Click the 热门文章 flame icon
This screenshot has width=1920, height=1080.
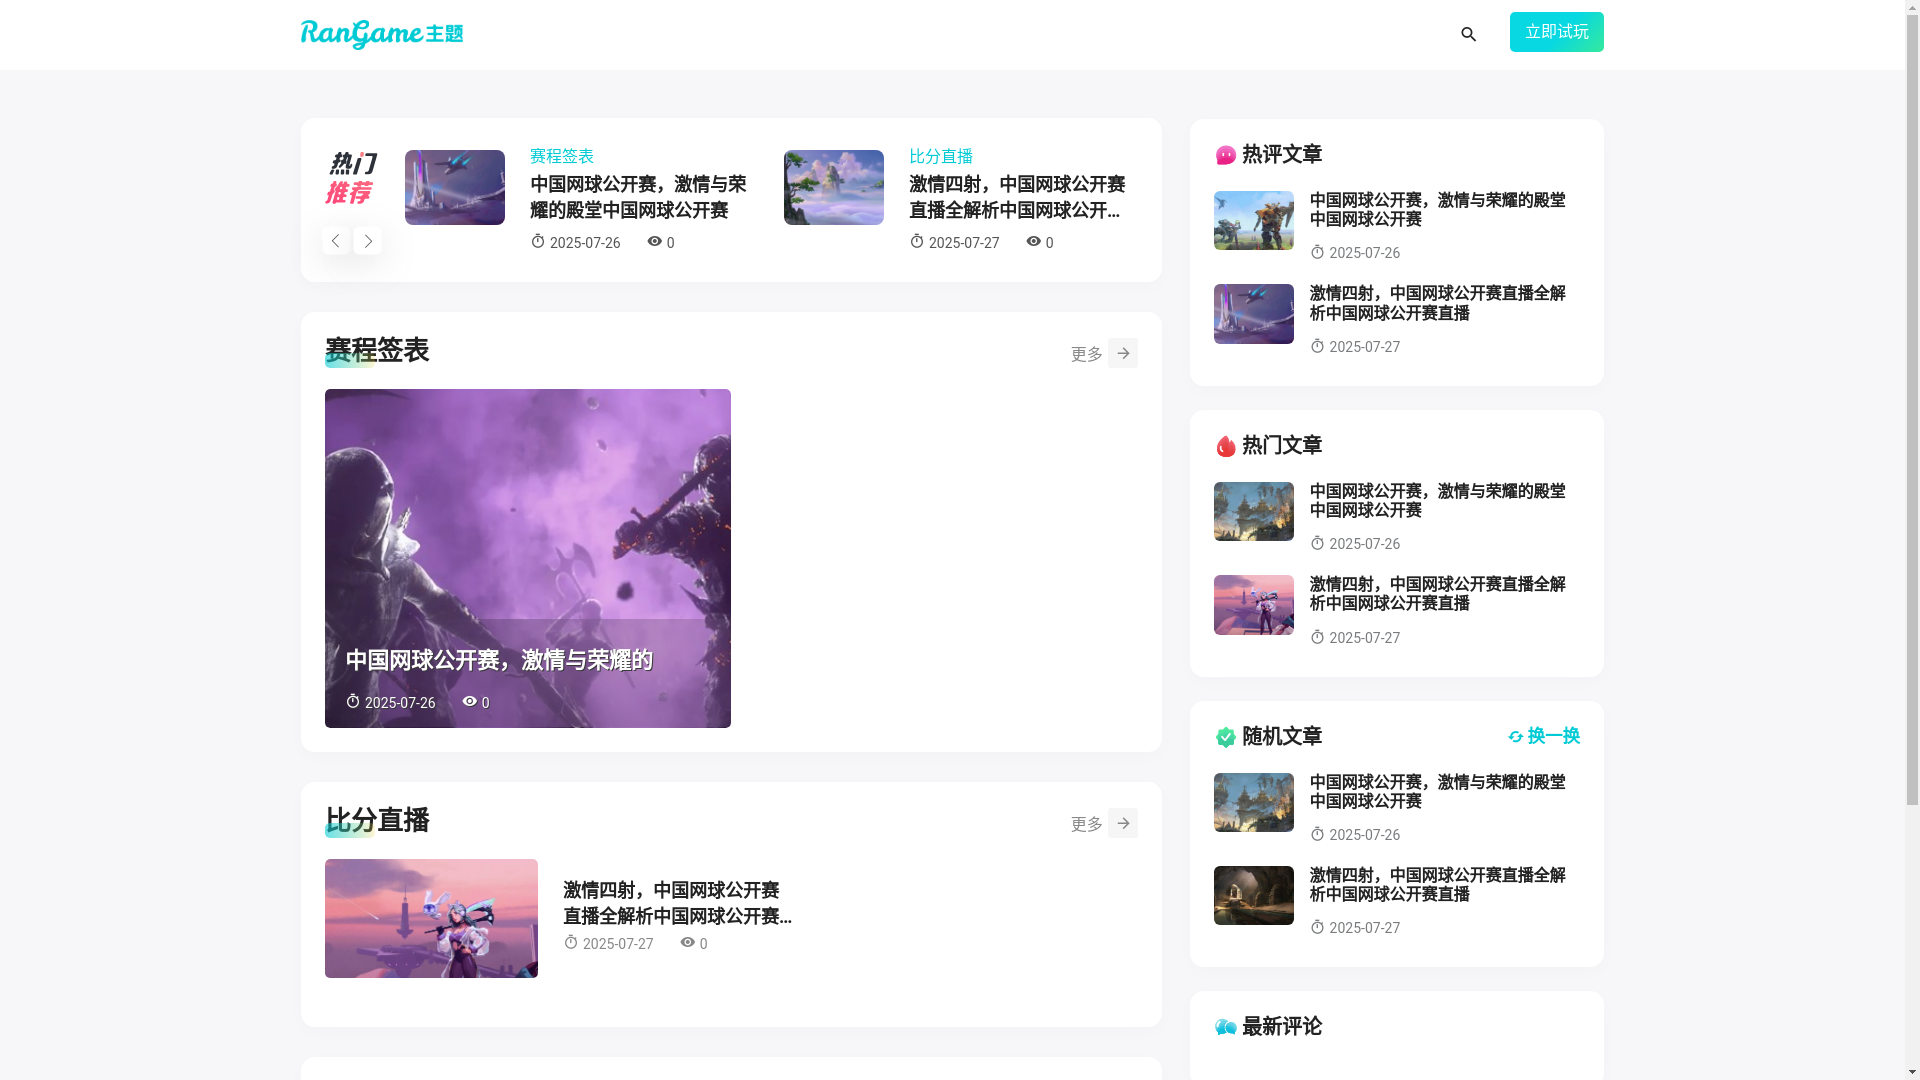tap(1225, 446)
